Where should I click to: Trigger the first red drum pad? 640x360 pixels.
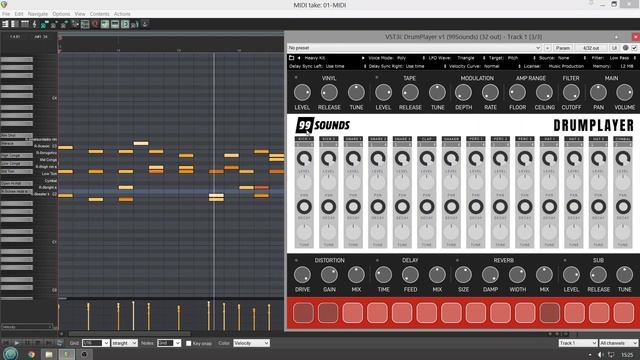tap(304, 313)
